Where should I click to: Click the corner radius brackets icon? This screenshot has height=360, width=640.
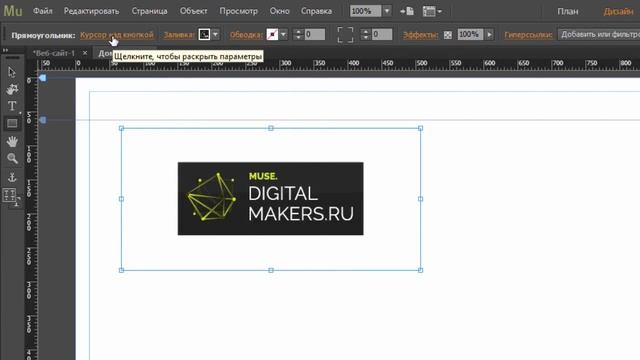(345, 35)
